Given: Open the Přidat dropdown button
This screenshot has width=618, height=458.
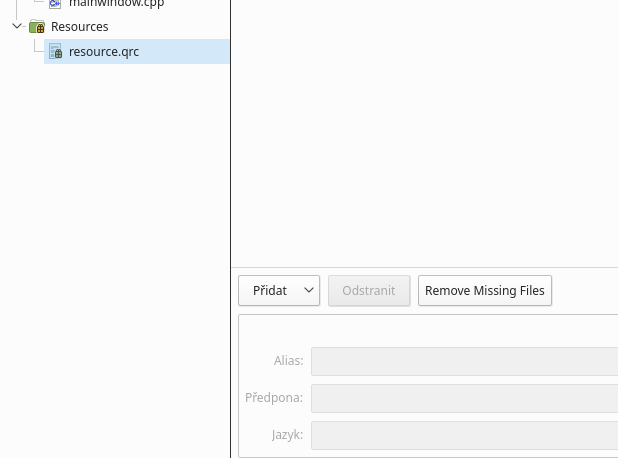Looking at the screenshot, I should 279,290.
